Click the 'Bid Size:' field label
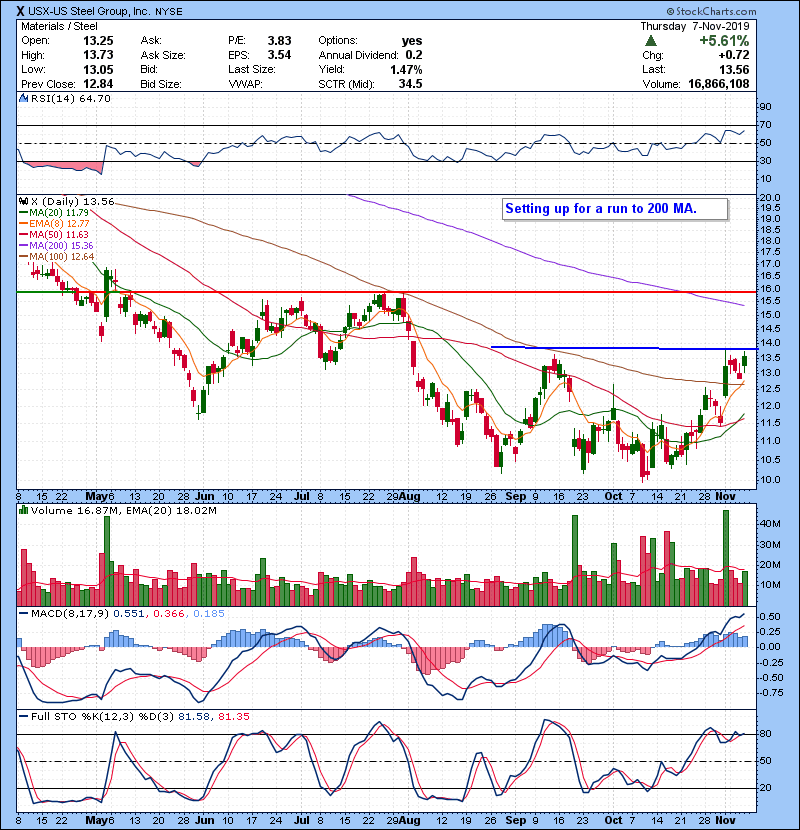The image size is (800, 830). 160,84
